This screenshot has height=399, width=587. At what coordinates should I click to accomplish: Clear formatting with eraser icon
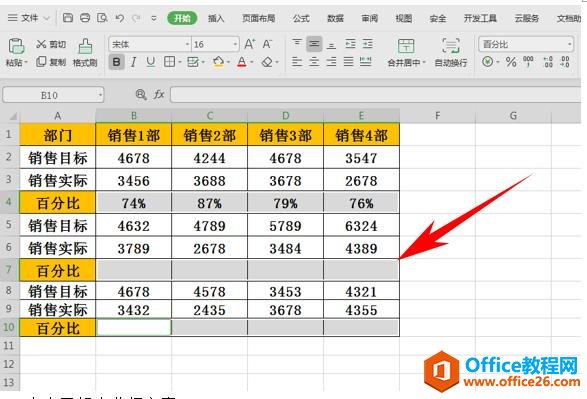point(267,62)
